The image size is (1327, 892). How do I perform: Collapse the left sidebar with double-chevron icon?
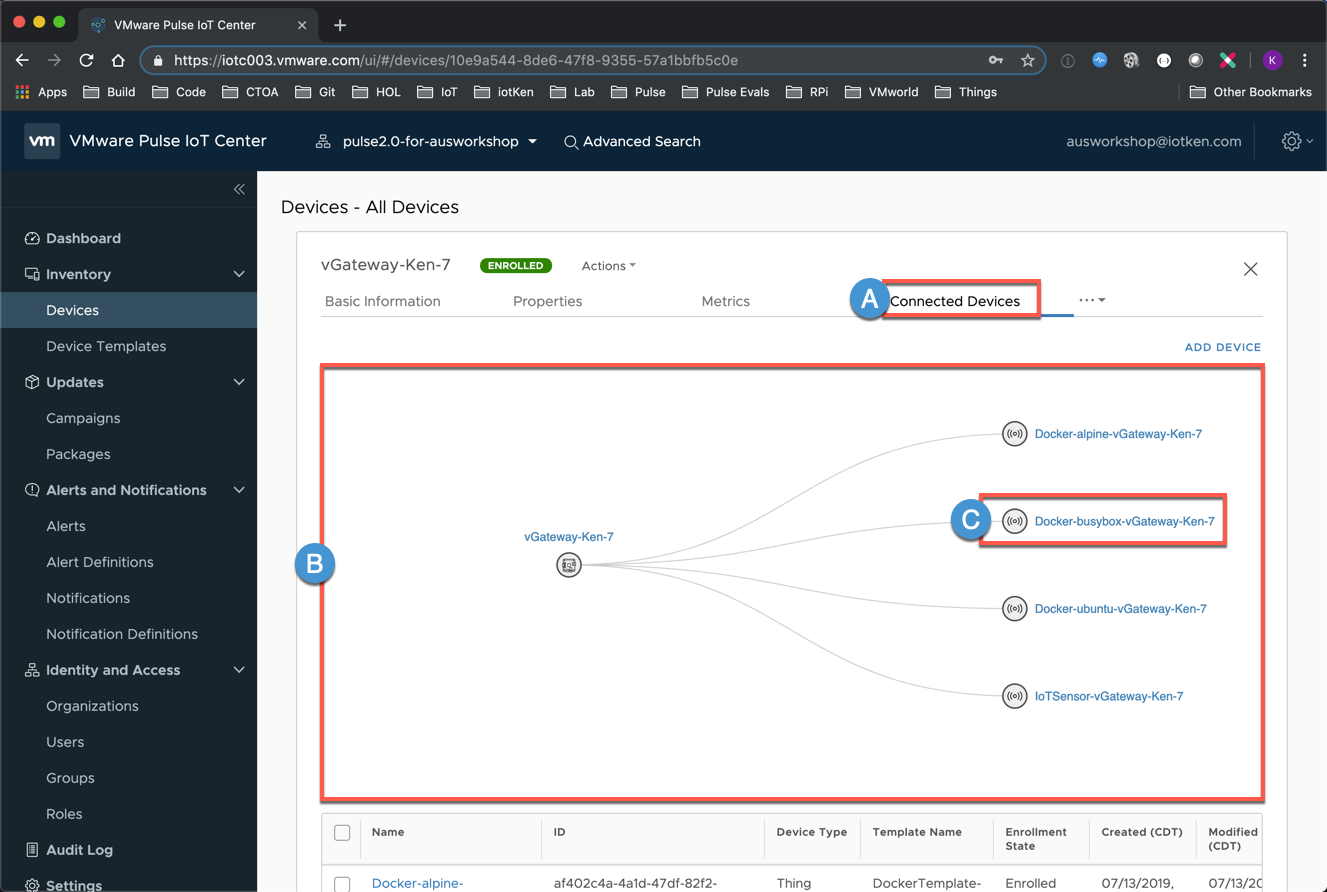tap(239, 189)
